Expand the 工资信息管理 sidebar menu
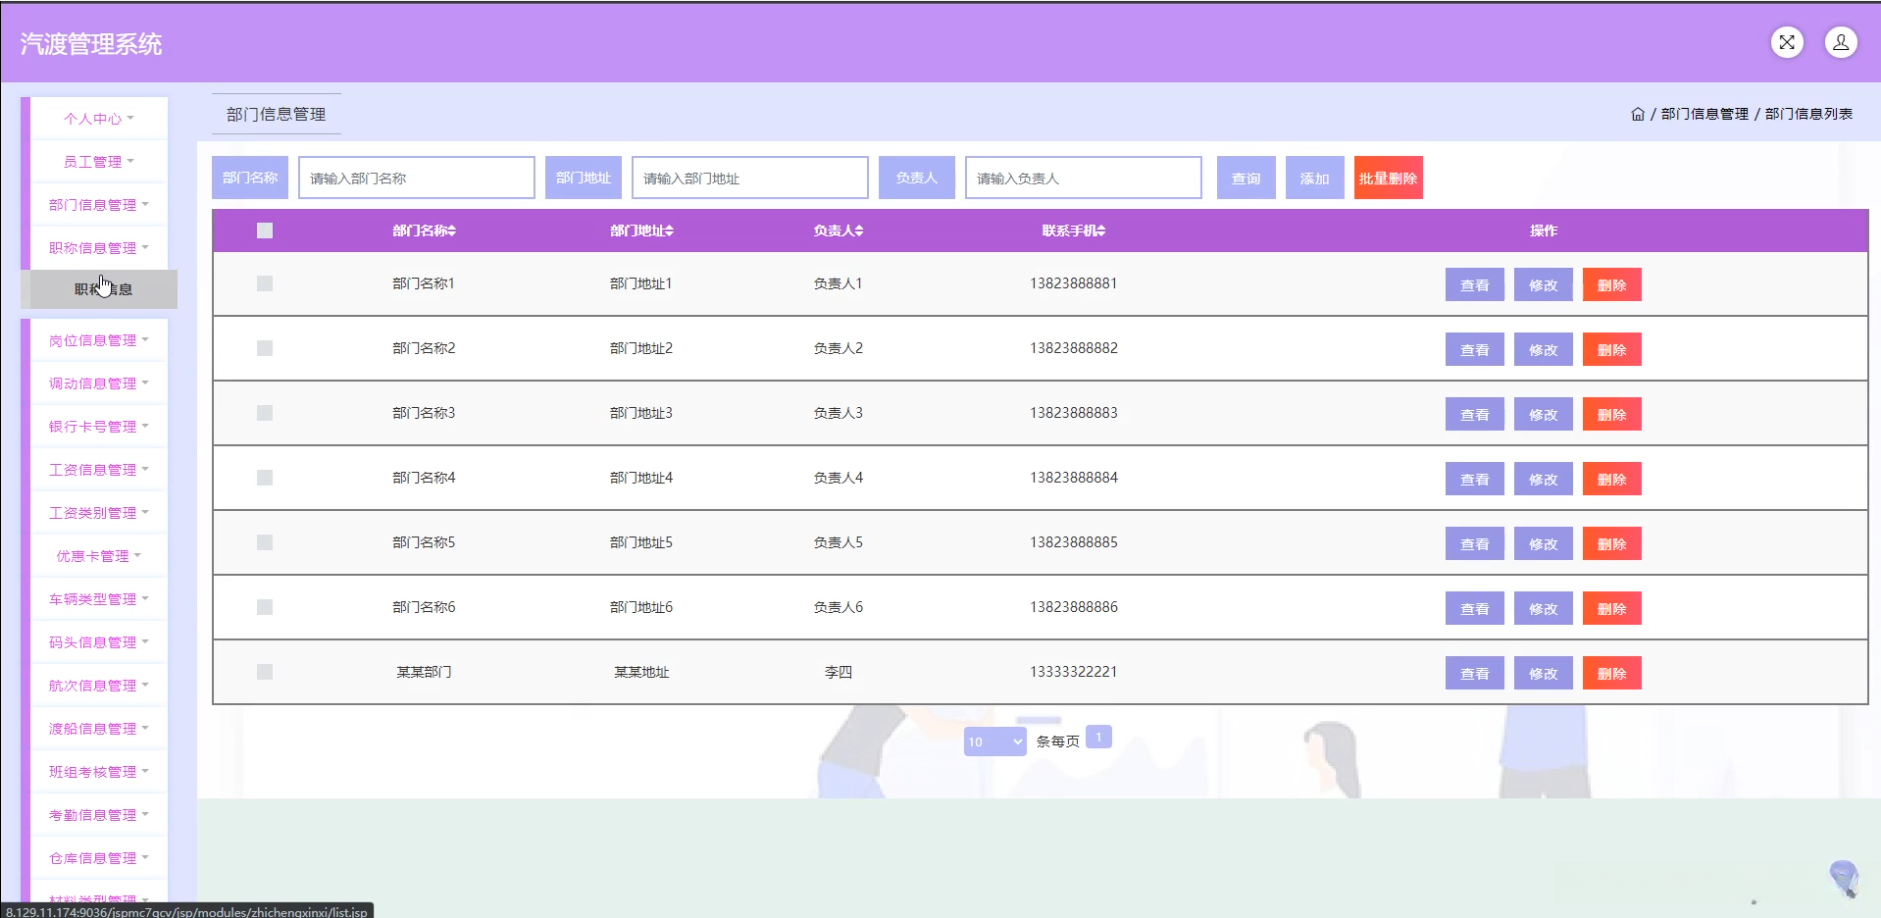The width and height of the screenshot is (1881, 918). (x=99, y=469)
